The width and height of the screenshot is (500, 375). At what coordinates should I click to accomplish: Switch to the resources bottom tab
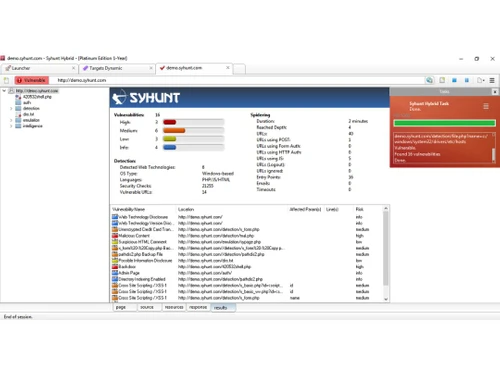click(x=174, y=307)
